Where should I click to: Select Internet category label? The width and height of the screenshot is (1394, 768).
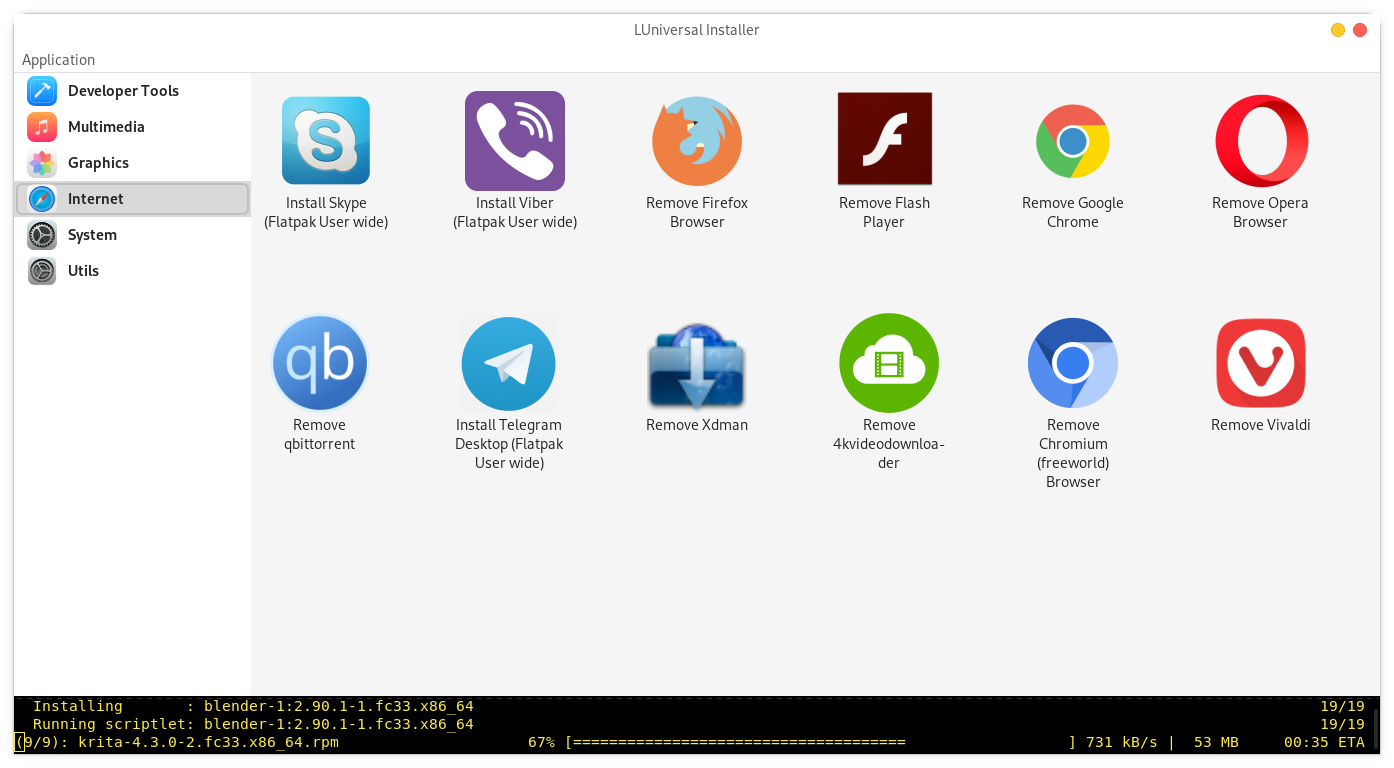(x=96, y=199)
